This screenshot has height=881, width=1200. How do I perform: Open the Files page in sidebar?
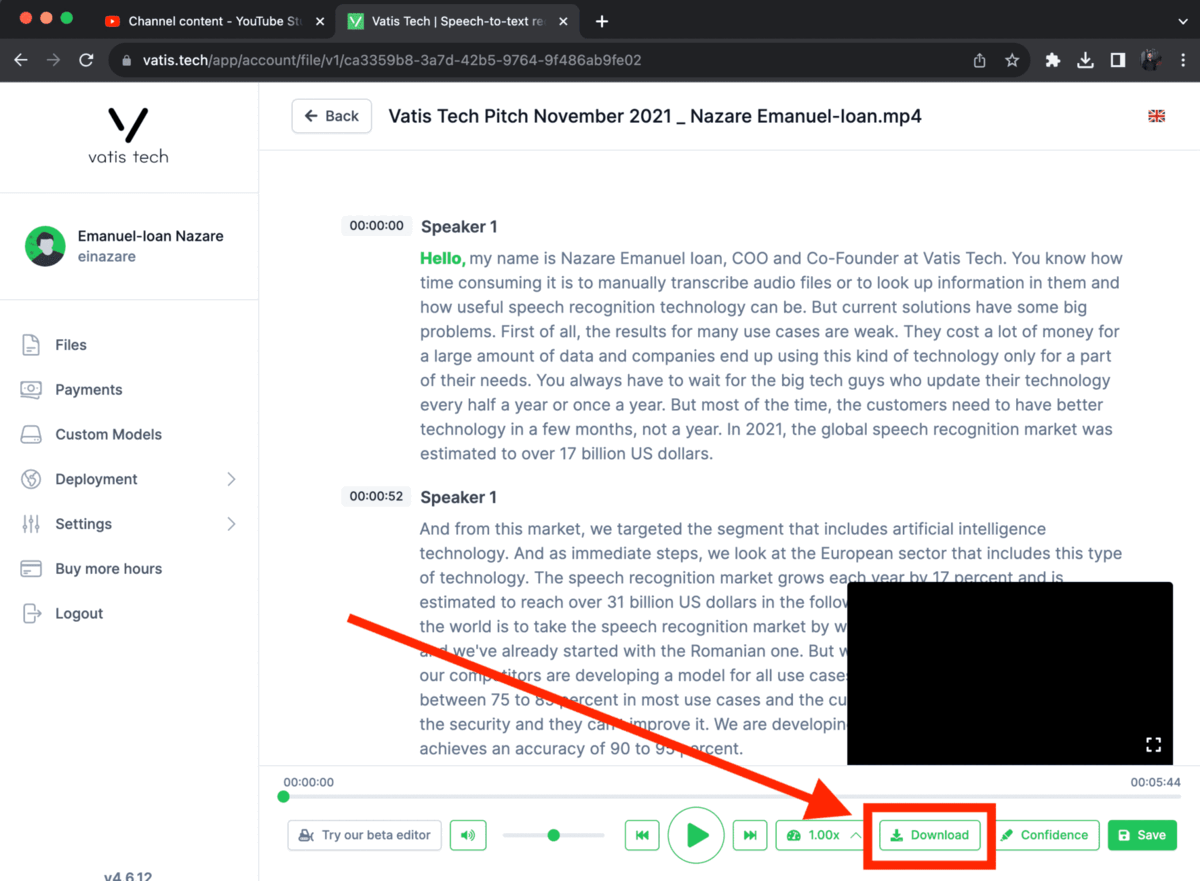pos(70,345)
